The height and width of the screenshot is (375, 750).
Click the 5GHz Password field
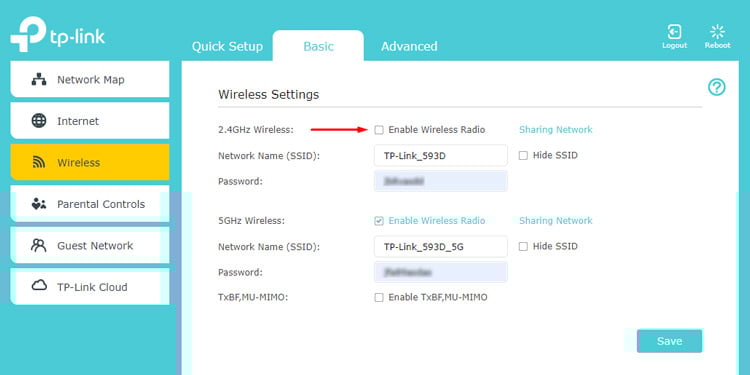[x=441, y=272]
